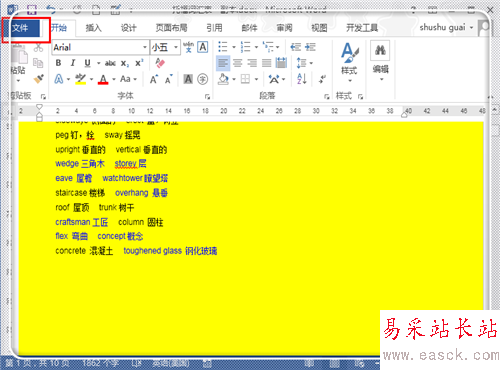The height and width of the screenshot is (370, 500).
Task: Open the Arial font name dropdown
Action: click(x=145, y=47)
